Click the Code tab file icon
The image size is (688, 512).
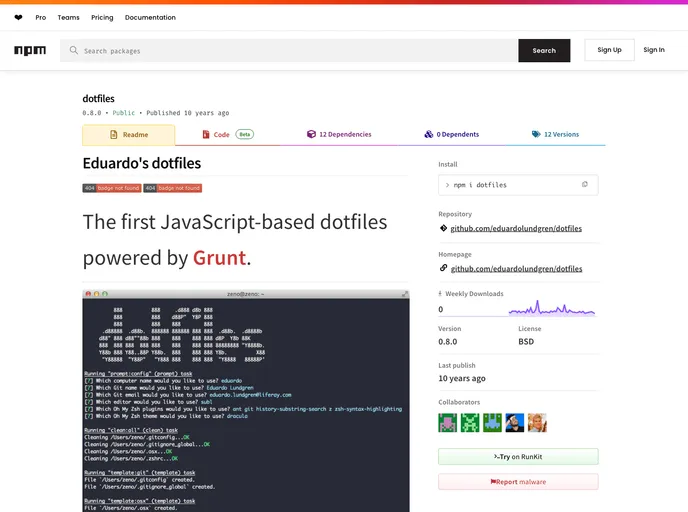(206, 134)
